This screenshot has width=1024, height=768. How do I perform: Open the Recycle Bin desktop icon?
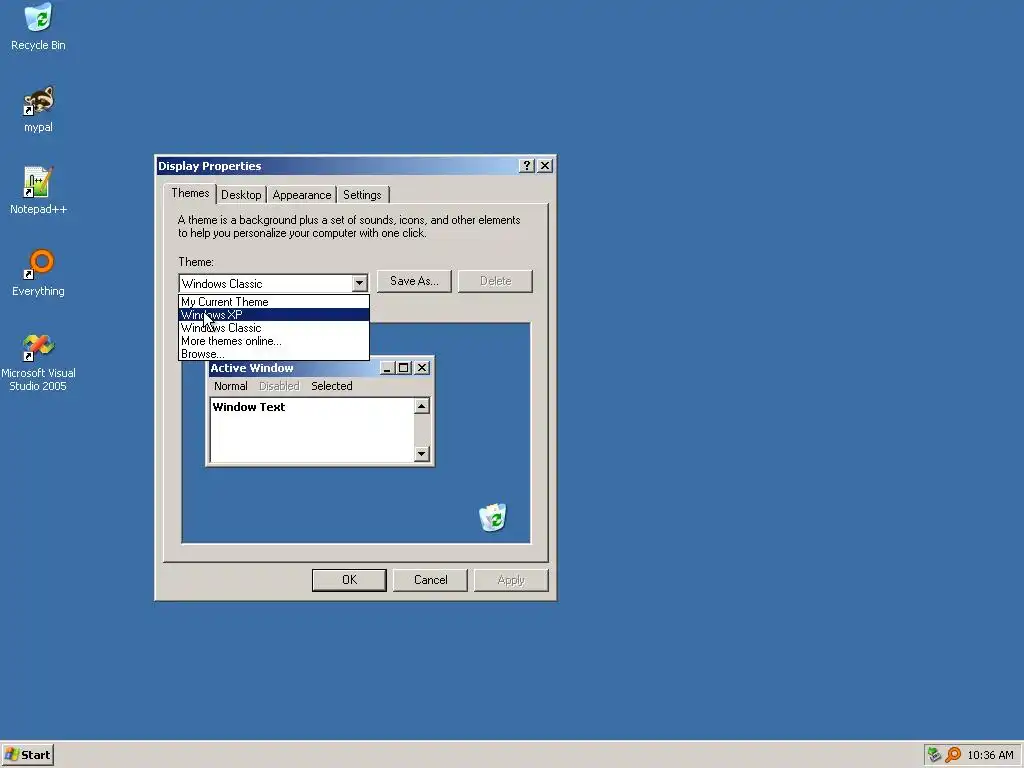click(38, 27)
